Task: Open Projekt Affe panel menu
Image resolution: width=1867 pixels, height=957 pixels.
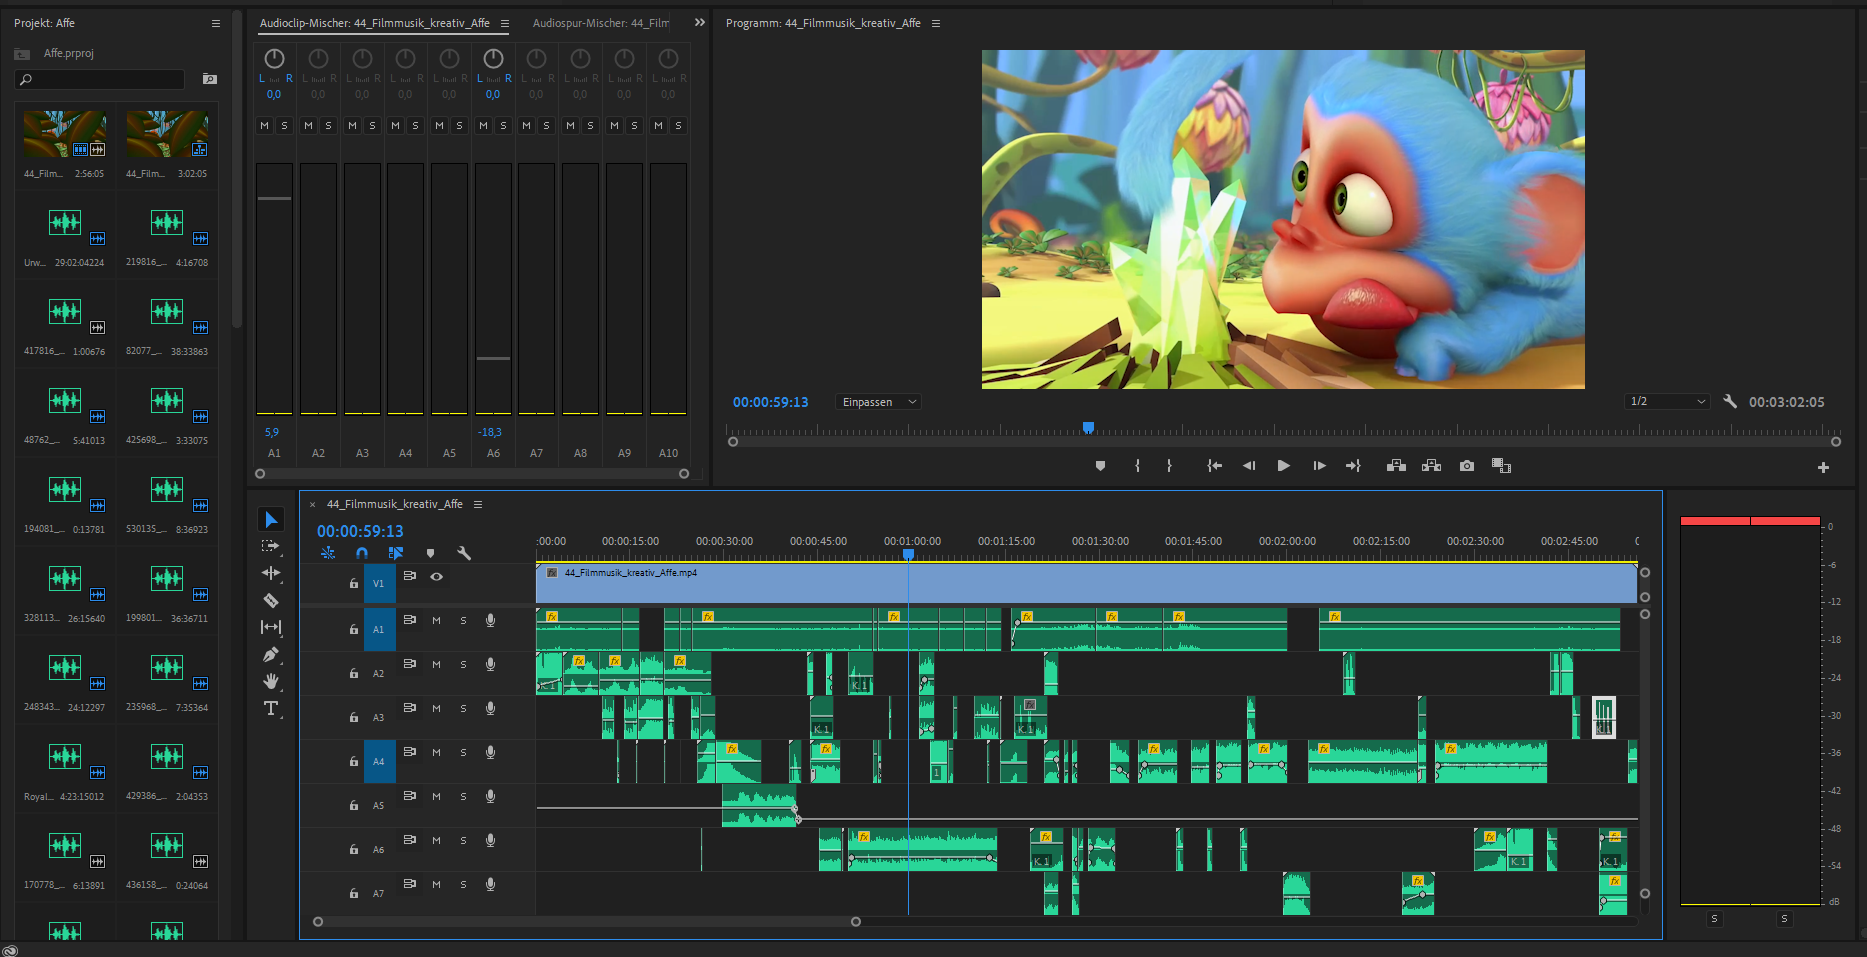Action: click(x=215, y=23)
